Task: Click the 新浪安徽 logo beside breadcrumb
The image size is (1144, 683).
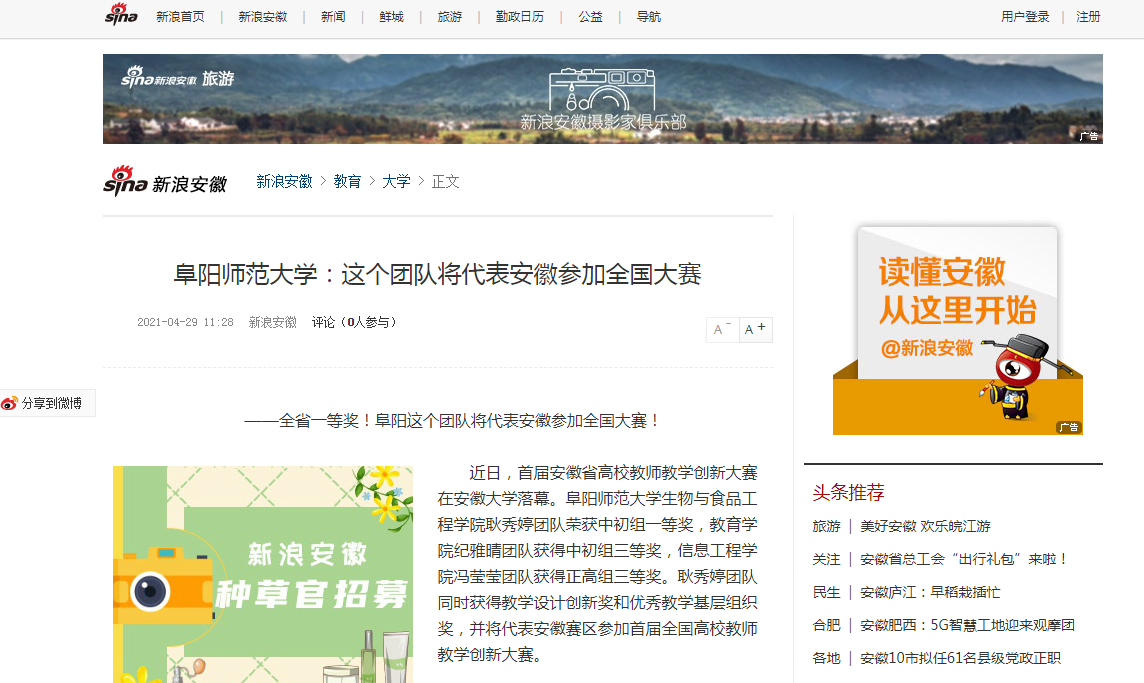Action: 165,182
